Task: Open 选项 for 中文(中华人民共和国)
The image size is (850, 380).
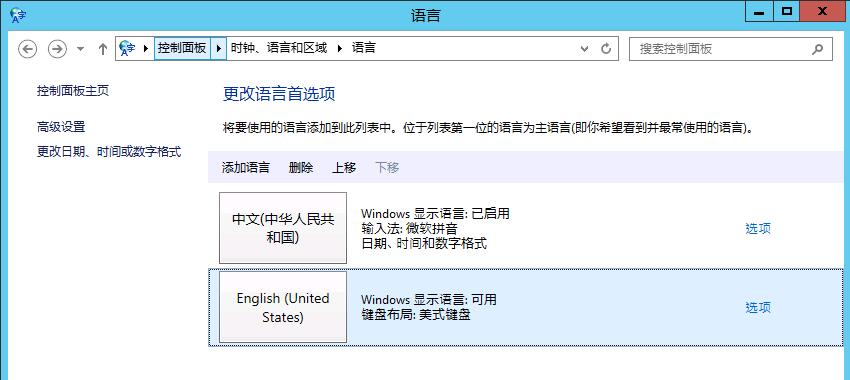Action: tap(758, 229)
